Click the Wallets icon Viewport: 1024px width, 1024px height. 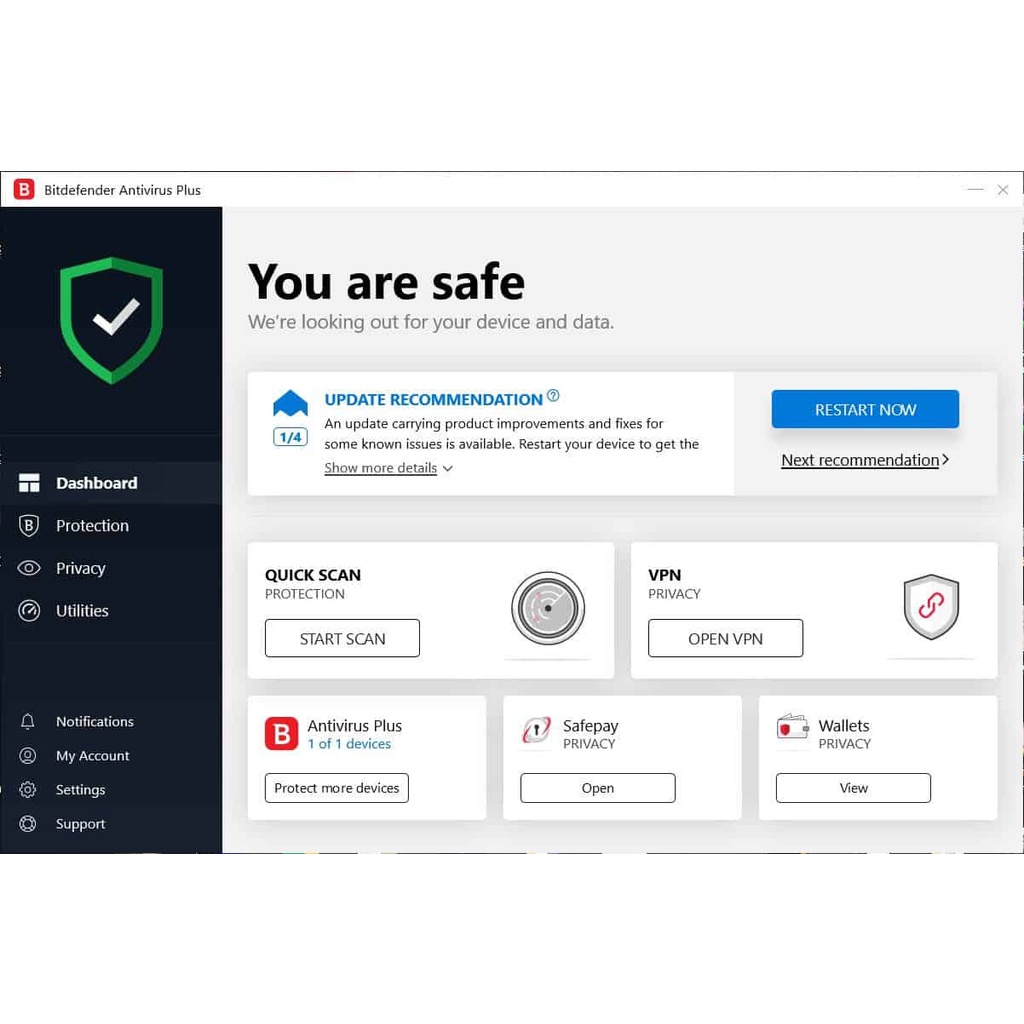793,727
